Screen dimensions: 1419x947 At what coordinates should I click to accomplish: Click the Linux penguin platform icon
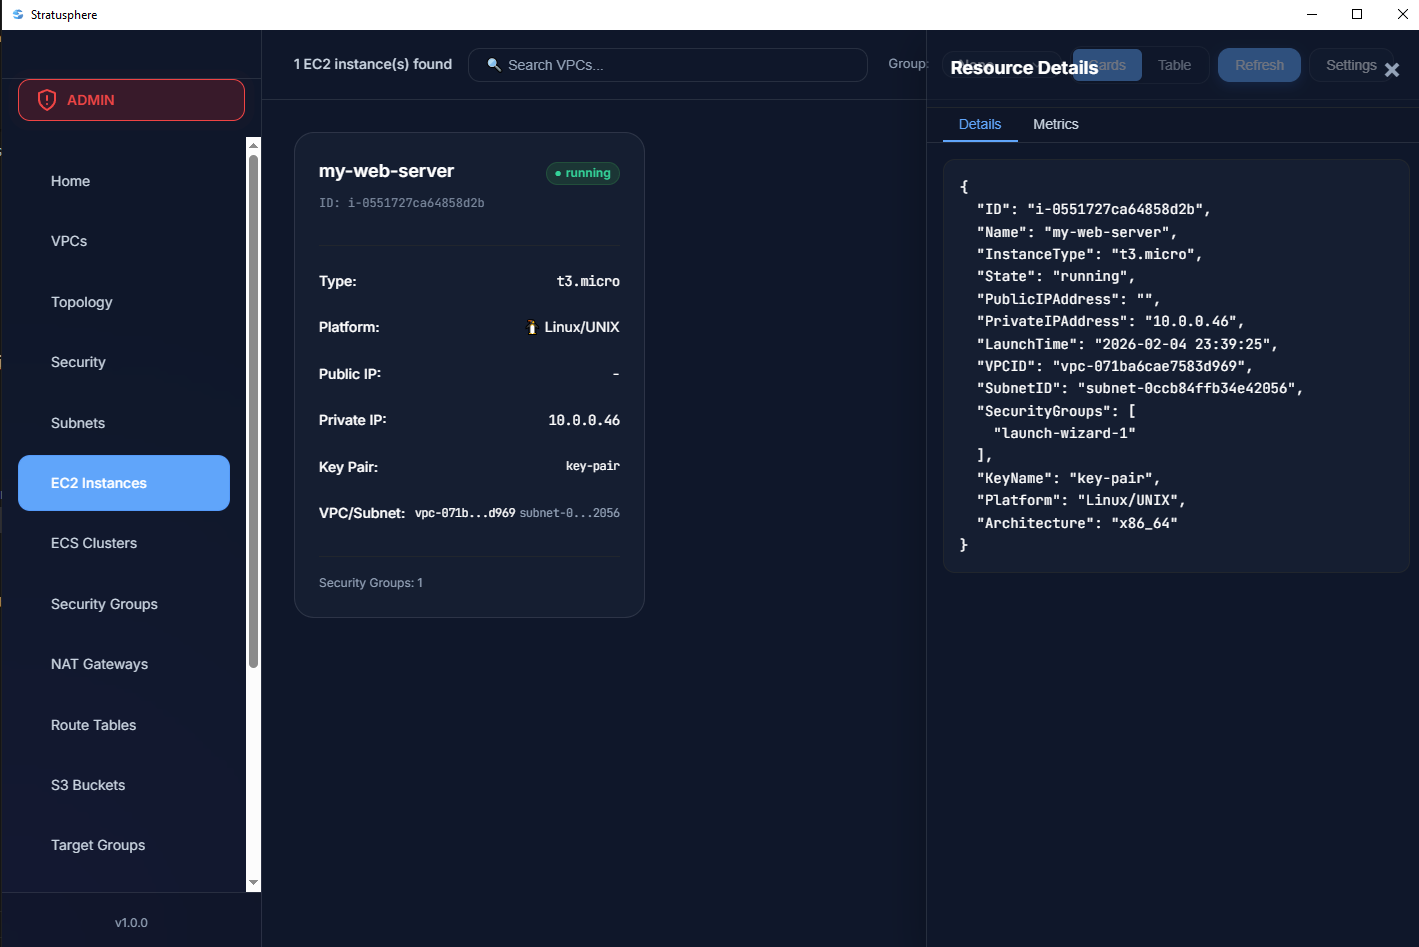click(532, 327)
